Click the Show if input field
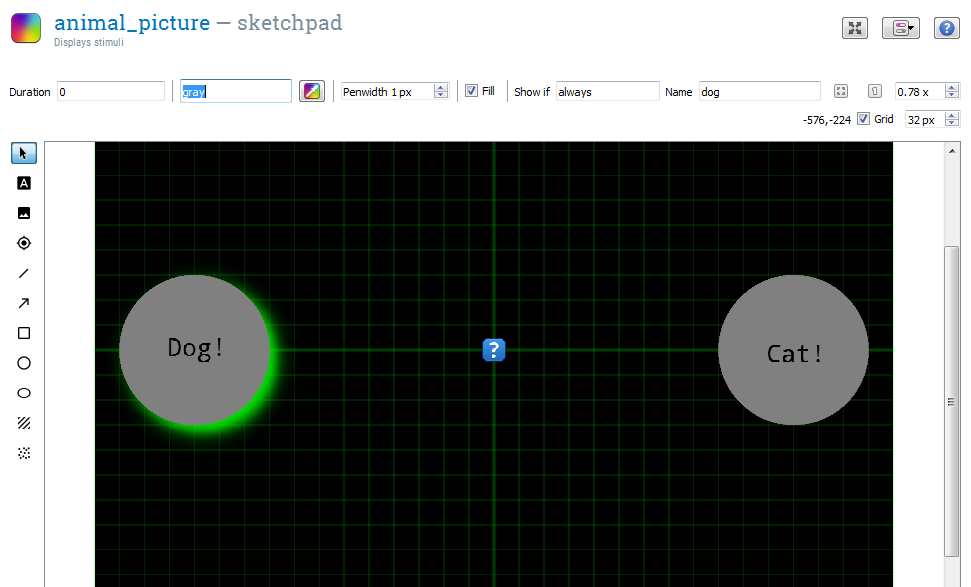The width and height of the screenshot is (971, 587). tap(607, 92)
